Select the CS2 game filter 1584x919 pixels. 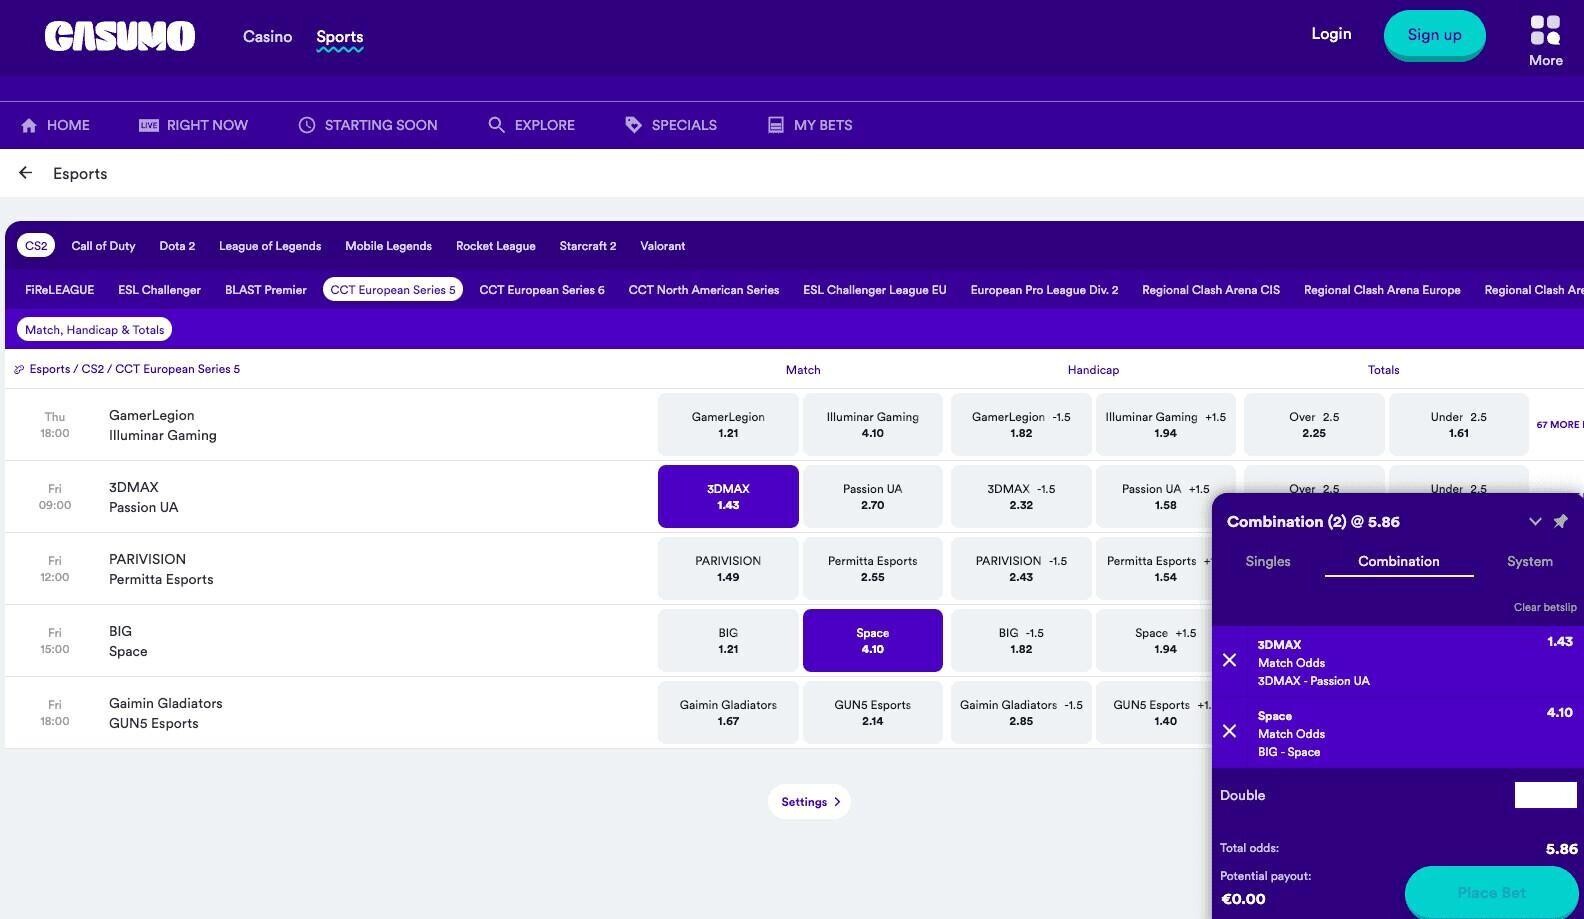36,246
